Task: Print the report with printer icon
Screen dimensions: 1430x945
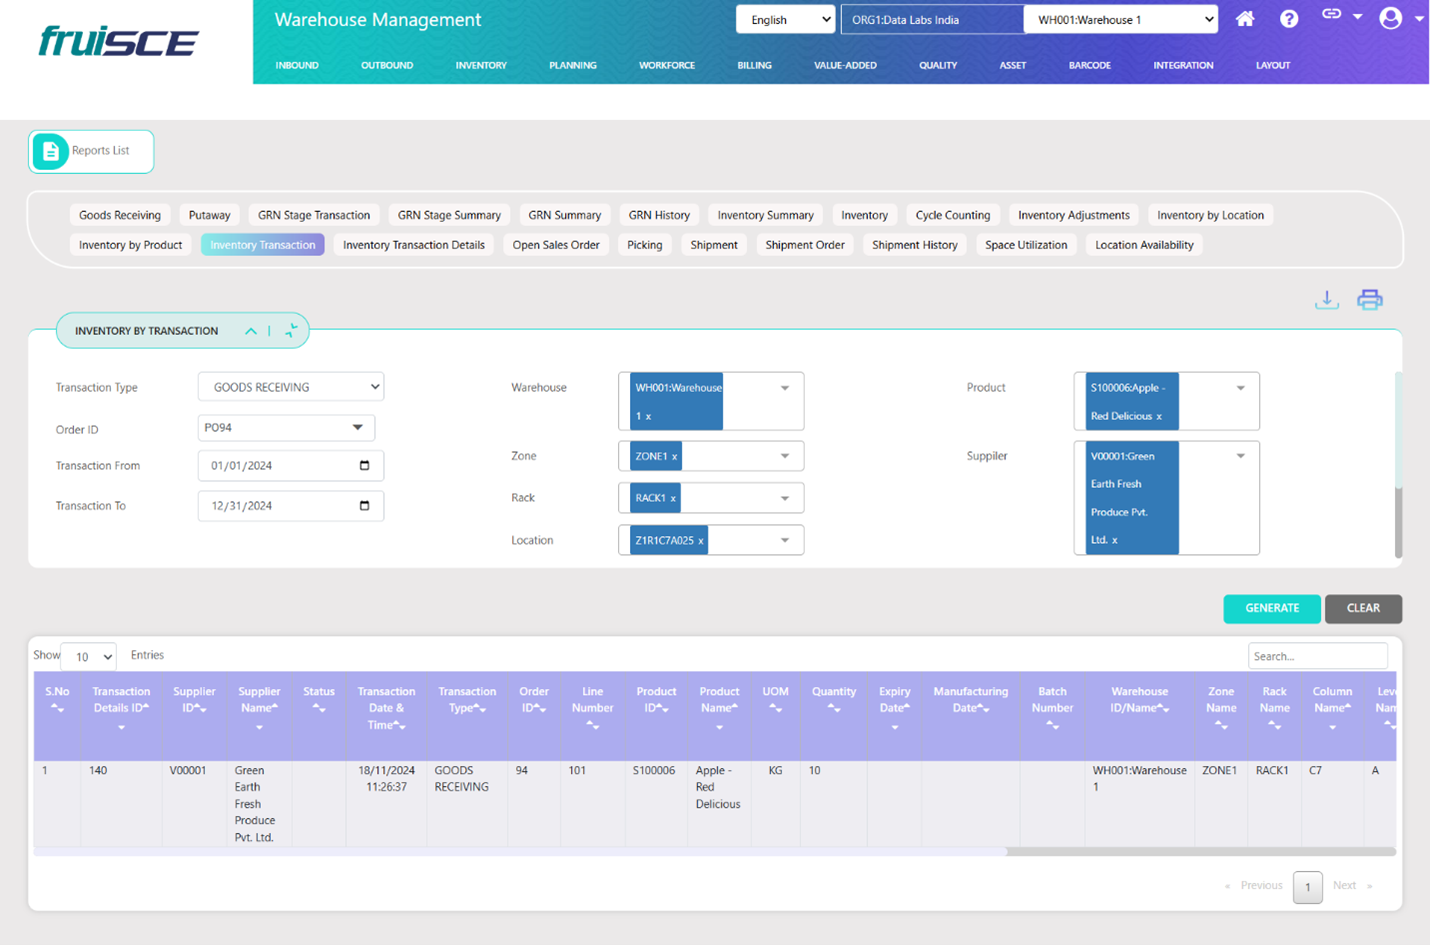Action: 1369,300
